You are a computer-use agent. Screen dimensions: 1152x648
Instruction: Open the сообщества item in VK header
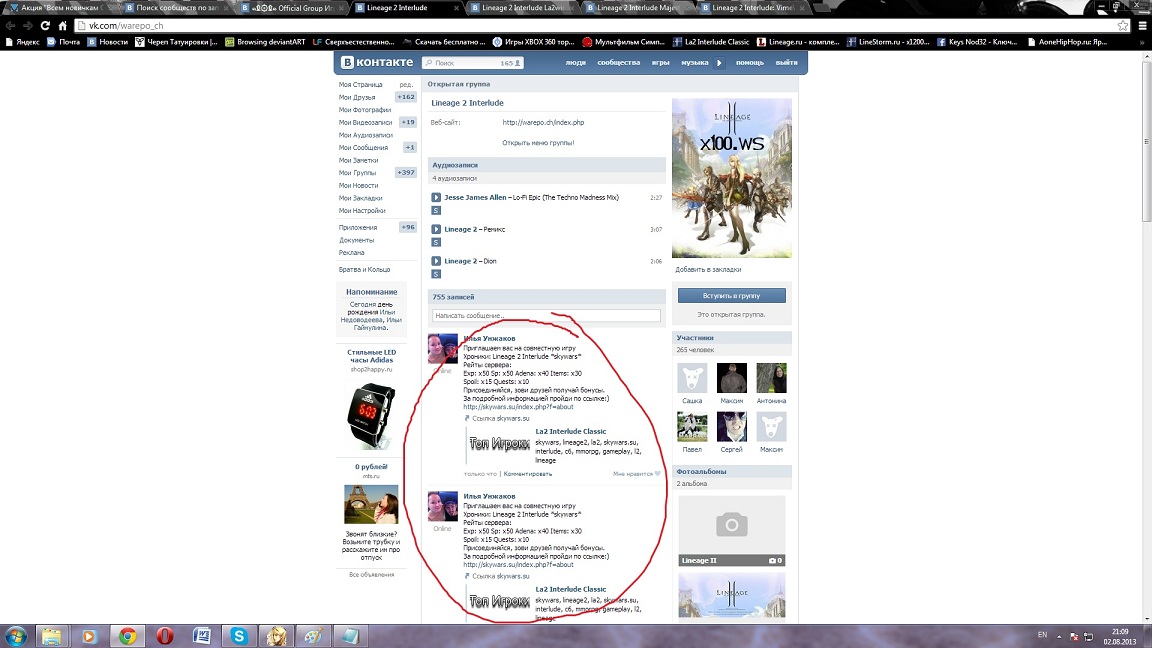pos(619,62)
